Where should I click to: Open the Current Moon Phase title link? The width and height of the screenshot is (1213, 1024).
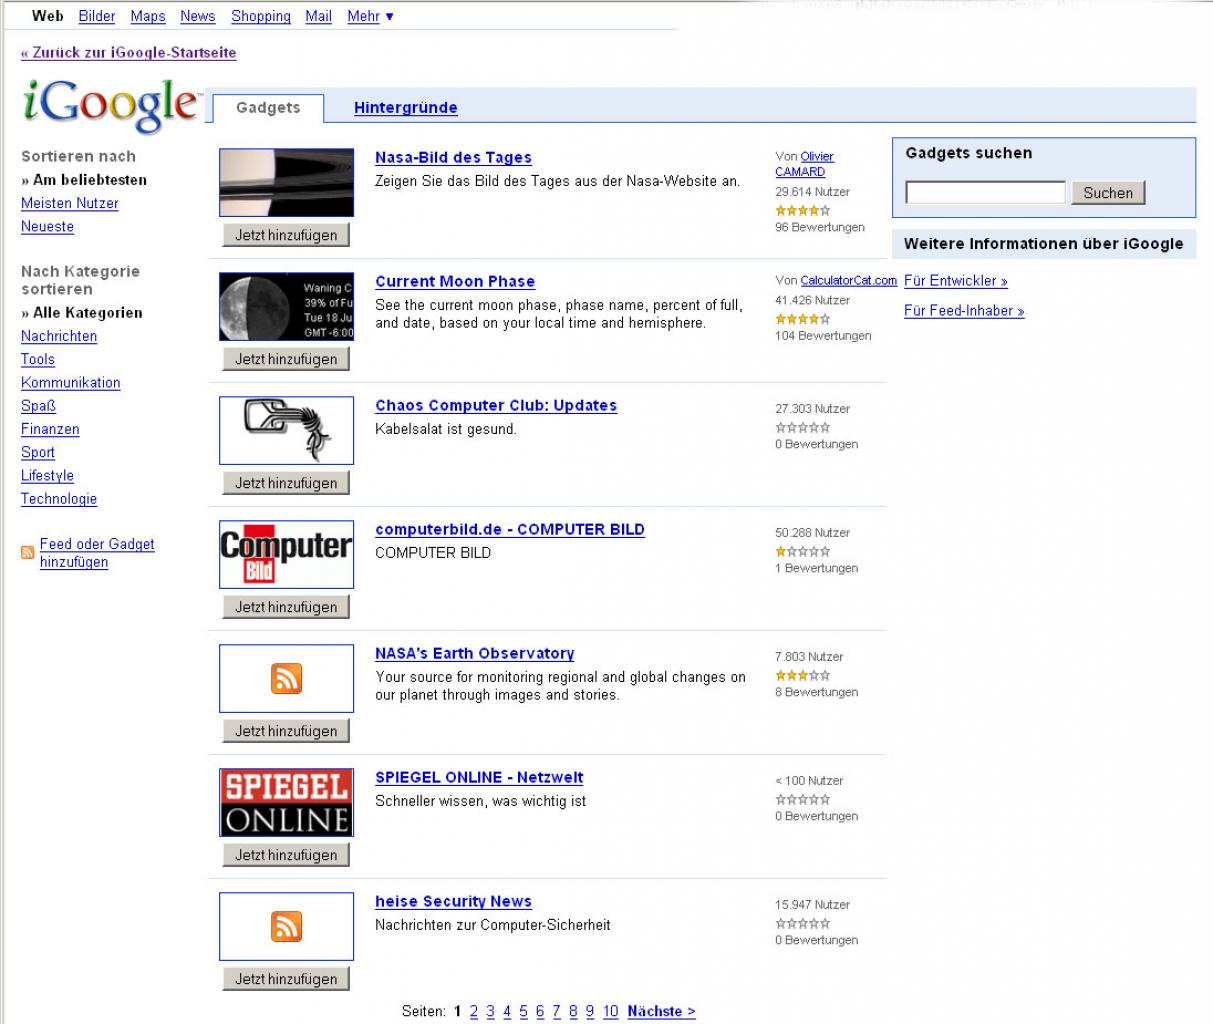pos(455,281)
